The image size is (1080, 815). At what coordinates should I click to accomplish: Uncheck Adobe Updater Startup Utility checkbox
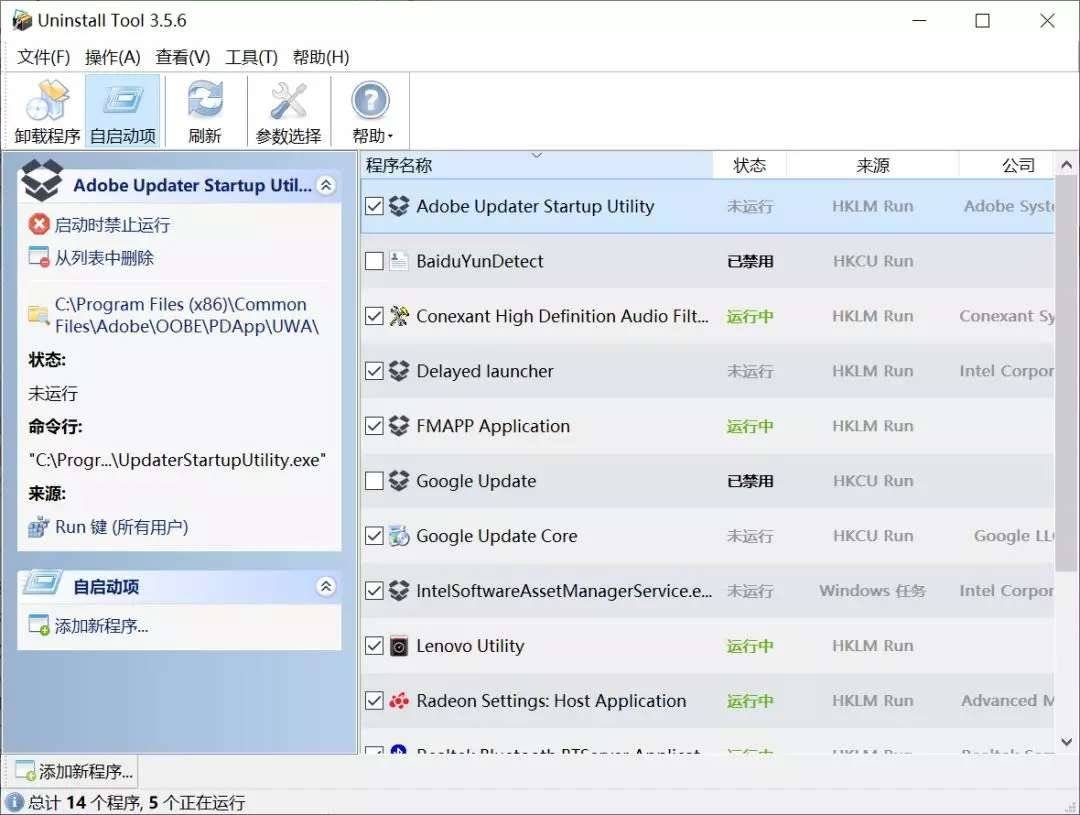[x=374, y=206]
